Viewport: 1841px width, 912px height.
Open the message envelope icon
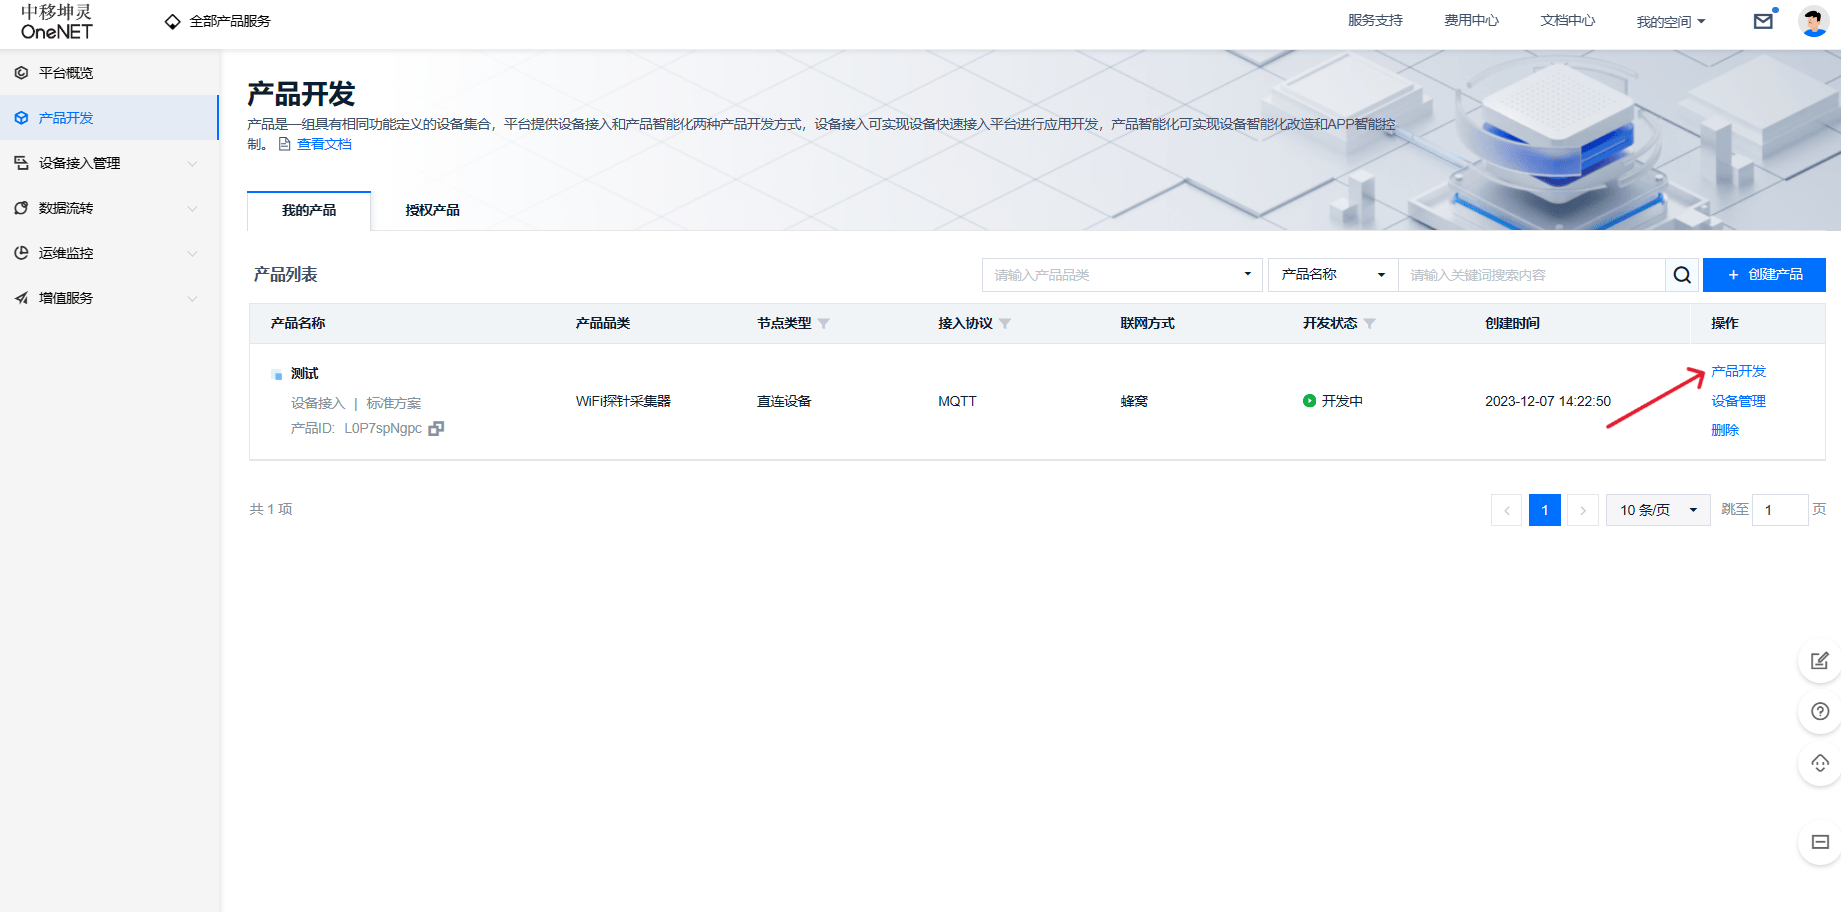(1763, 20)
